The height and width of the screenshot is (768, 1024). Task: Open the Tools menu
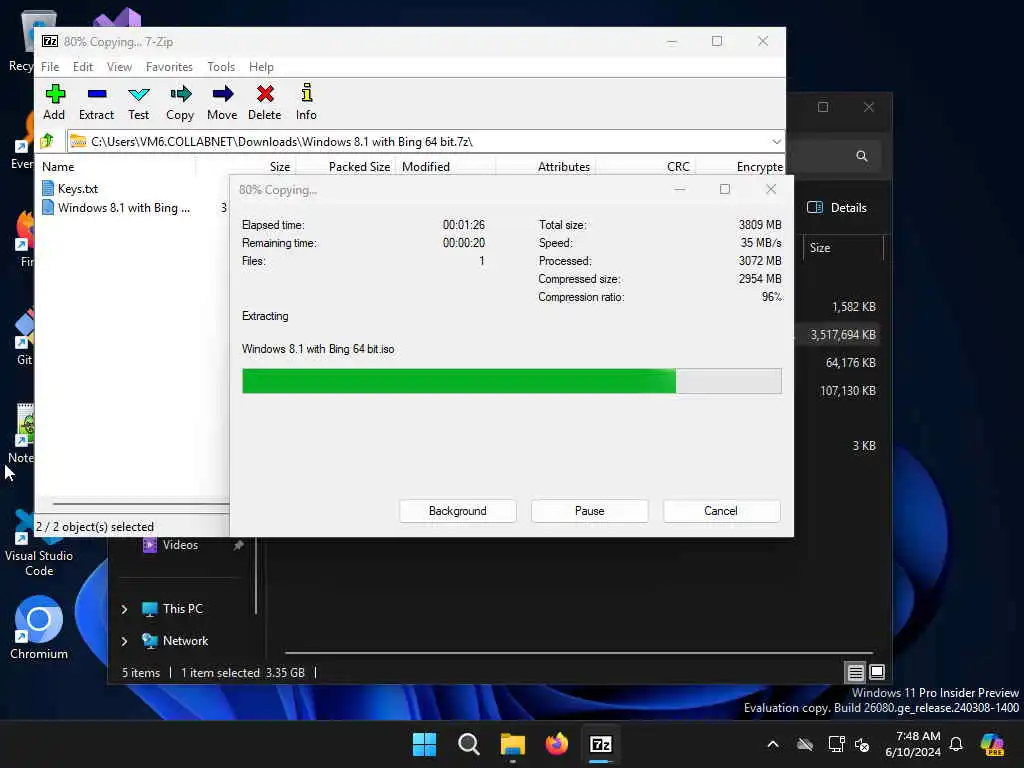pos(221,67)
